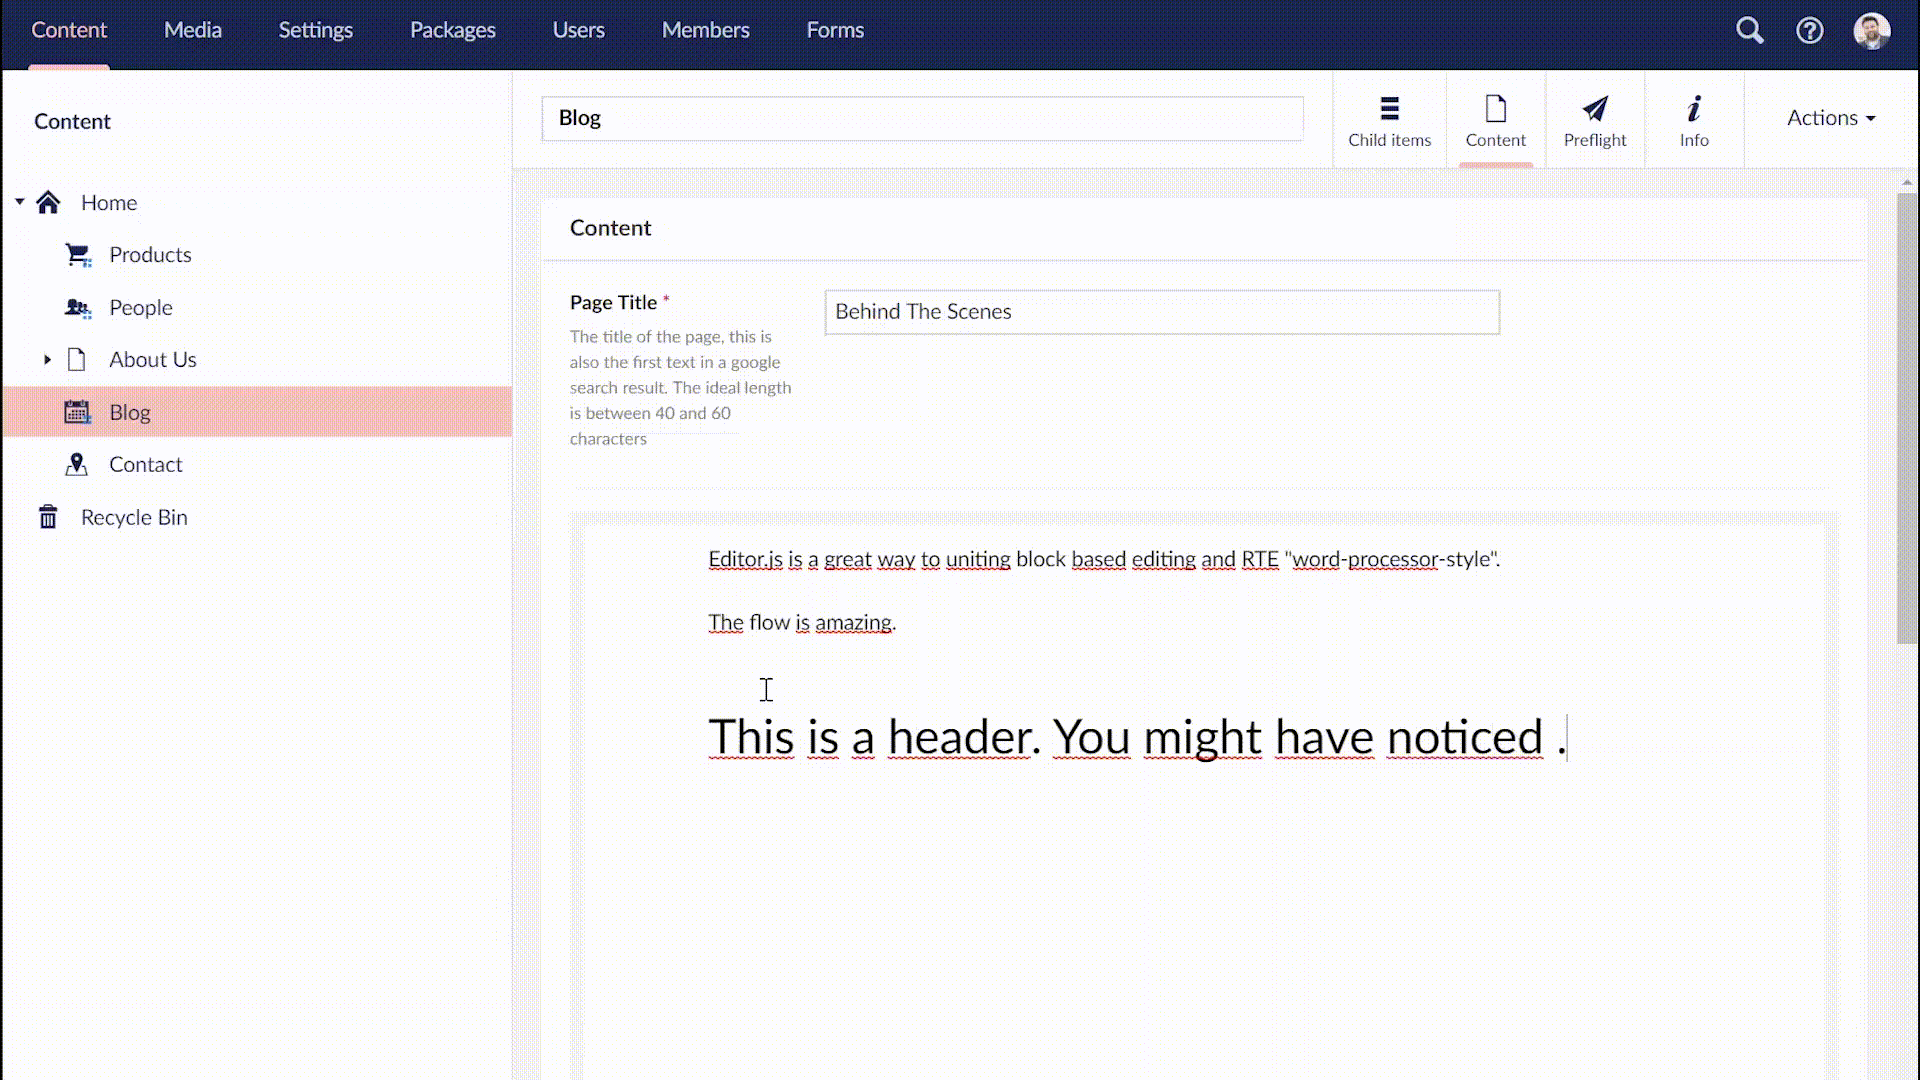Click the Contact map pin icon
The image size is (1920, 1080).
pos(77,464)
